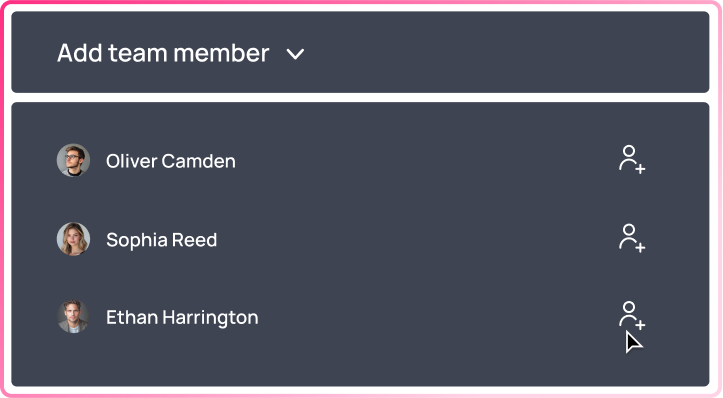Select the Oliver Camden name label

171,161
